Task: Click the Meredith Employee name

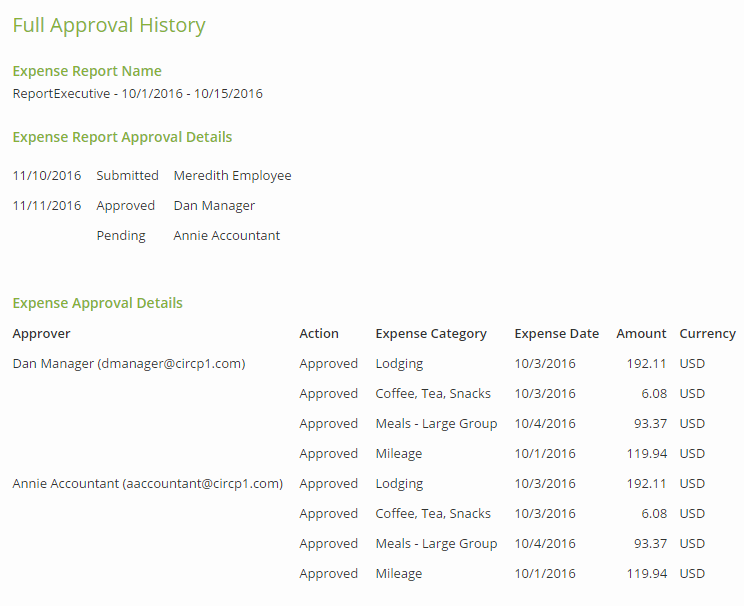Action: (232, 176)
